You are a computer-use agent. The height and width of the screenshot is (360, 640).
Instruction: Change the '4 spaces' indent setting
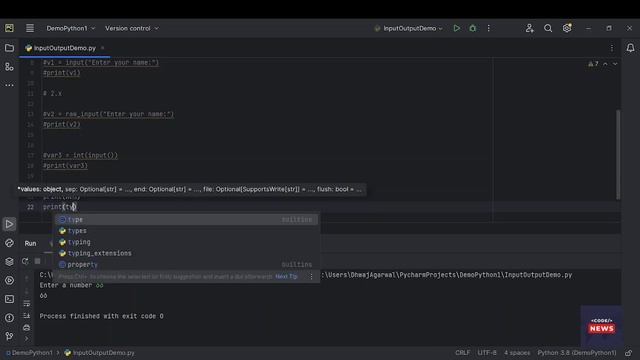click(x=517, y=353)
